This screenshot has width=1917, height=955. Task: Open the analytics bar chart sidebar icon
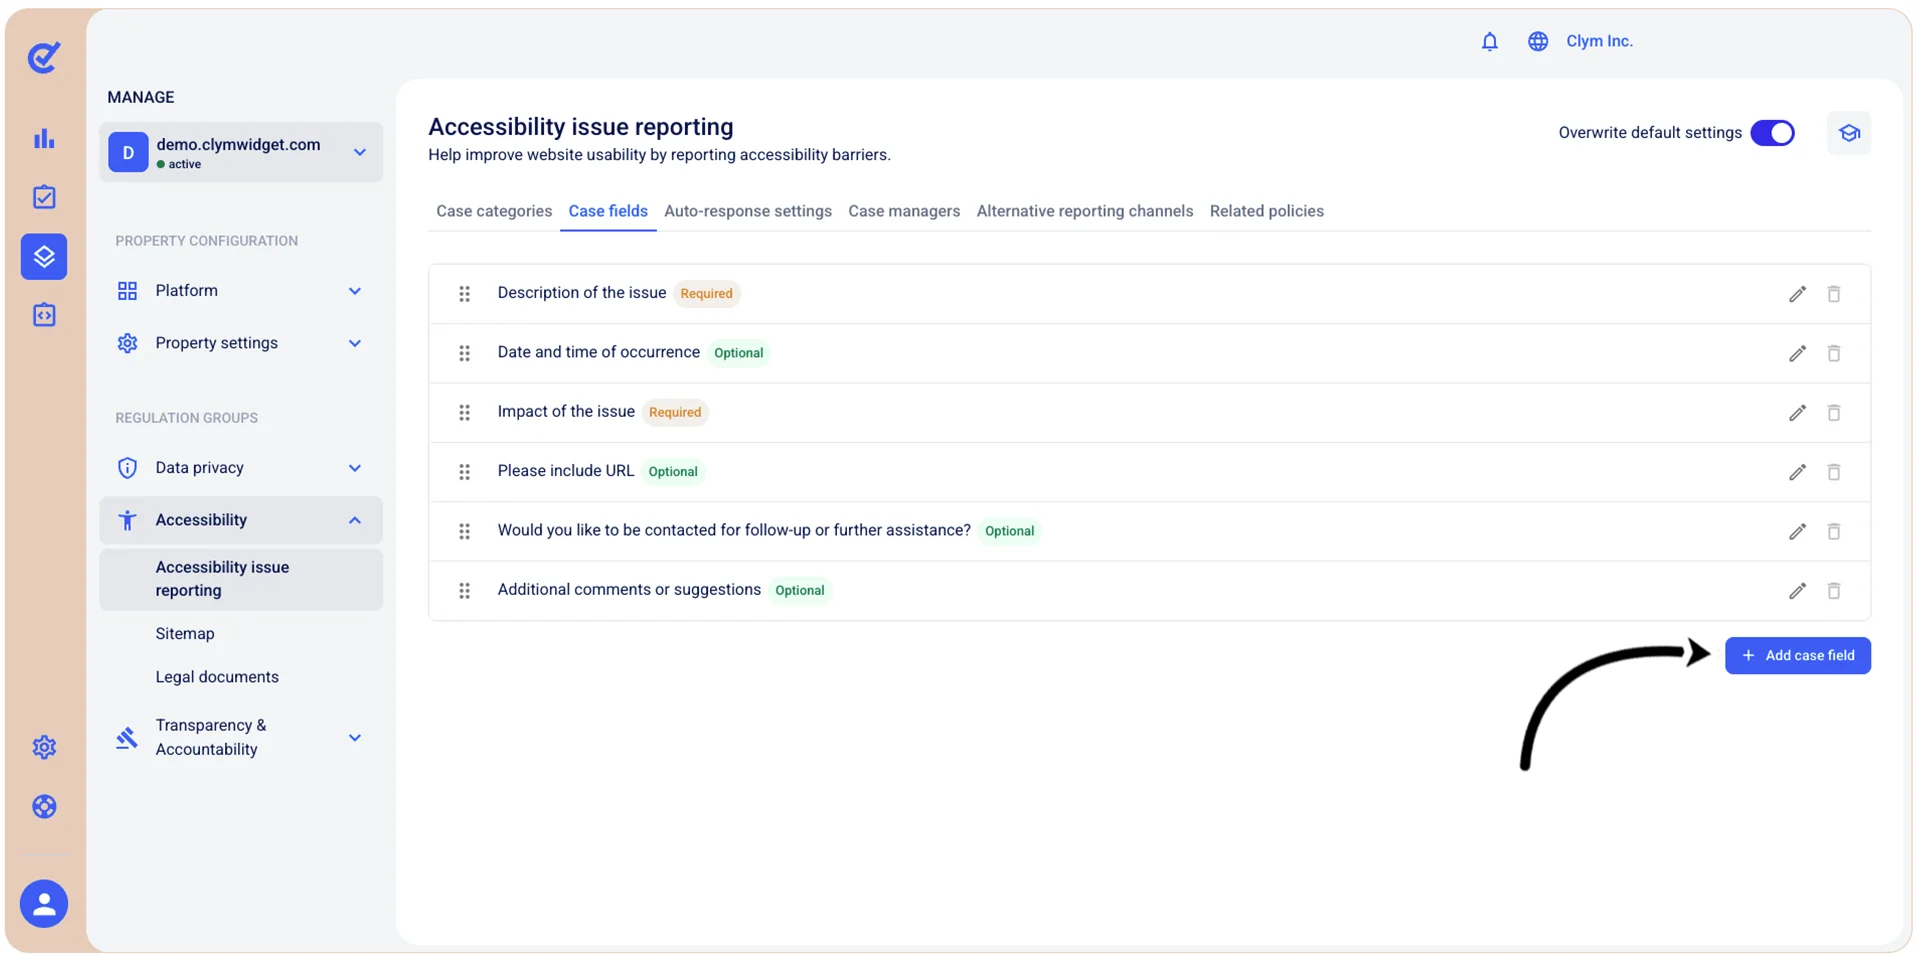44,139
